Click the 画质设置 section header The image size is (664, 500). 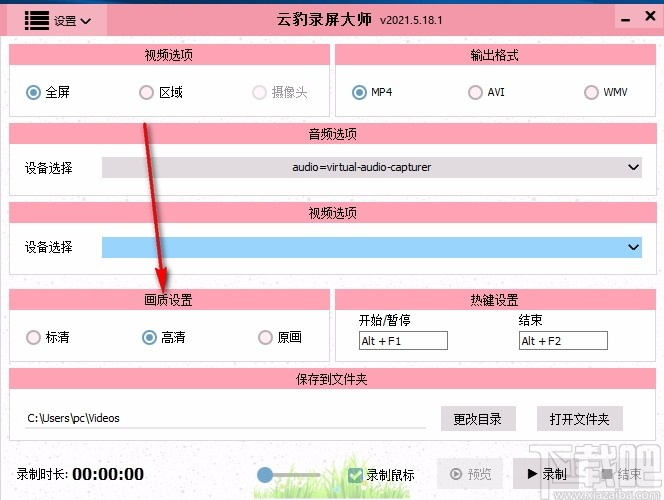pos(169,300)
